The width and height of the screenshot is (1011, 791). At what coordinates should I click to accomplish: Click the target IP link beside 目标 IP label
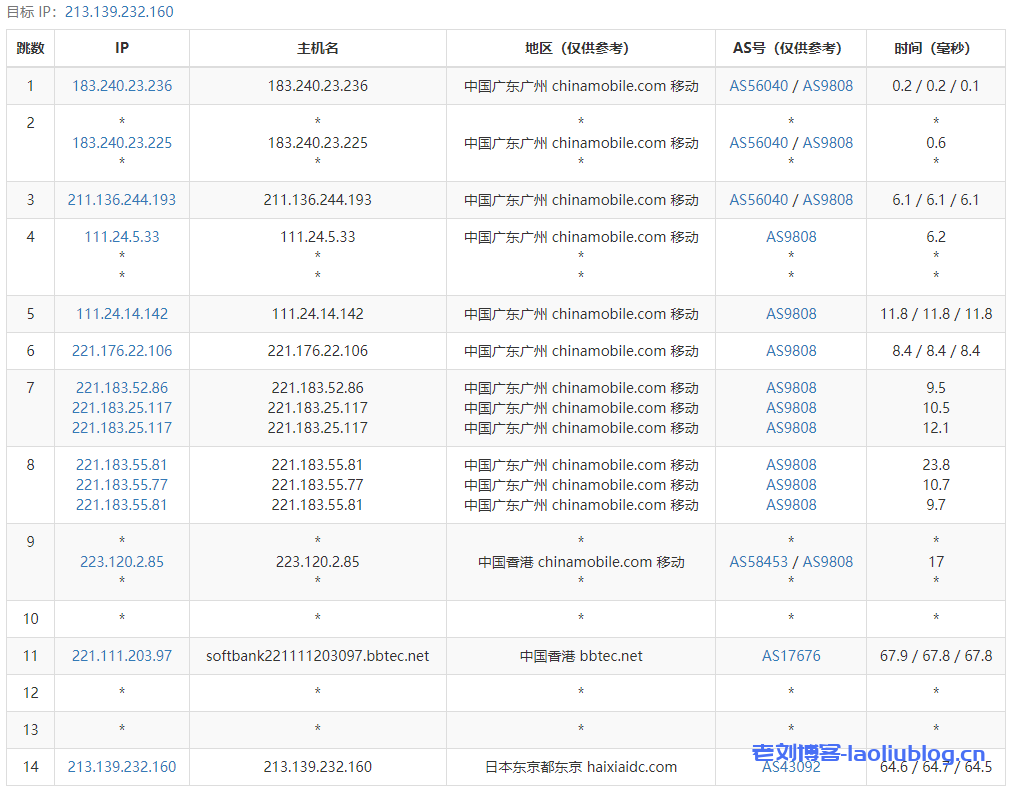[118, 12]
